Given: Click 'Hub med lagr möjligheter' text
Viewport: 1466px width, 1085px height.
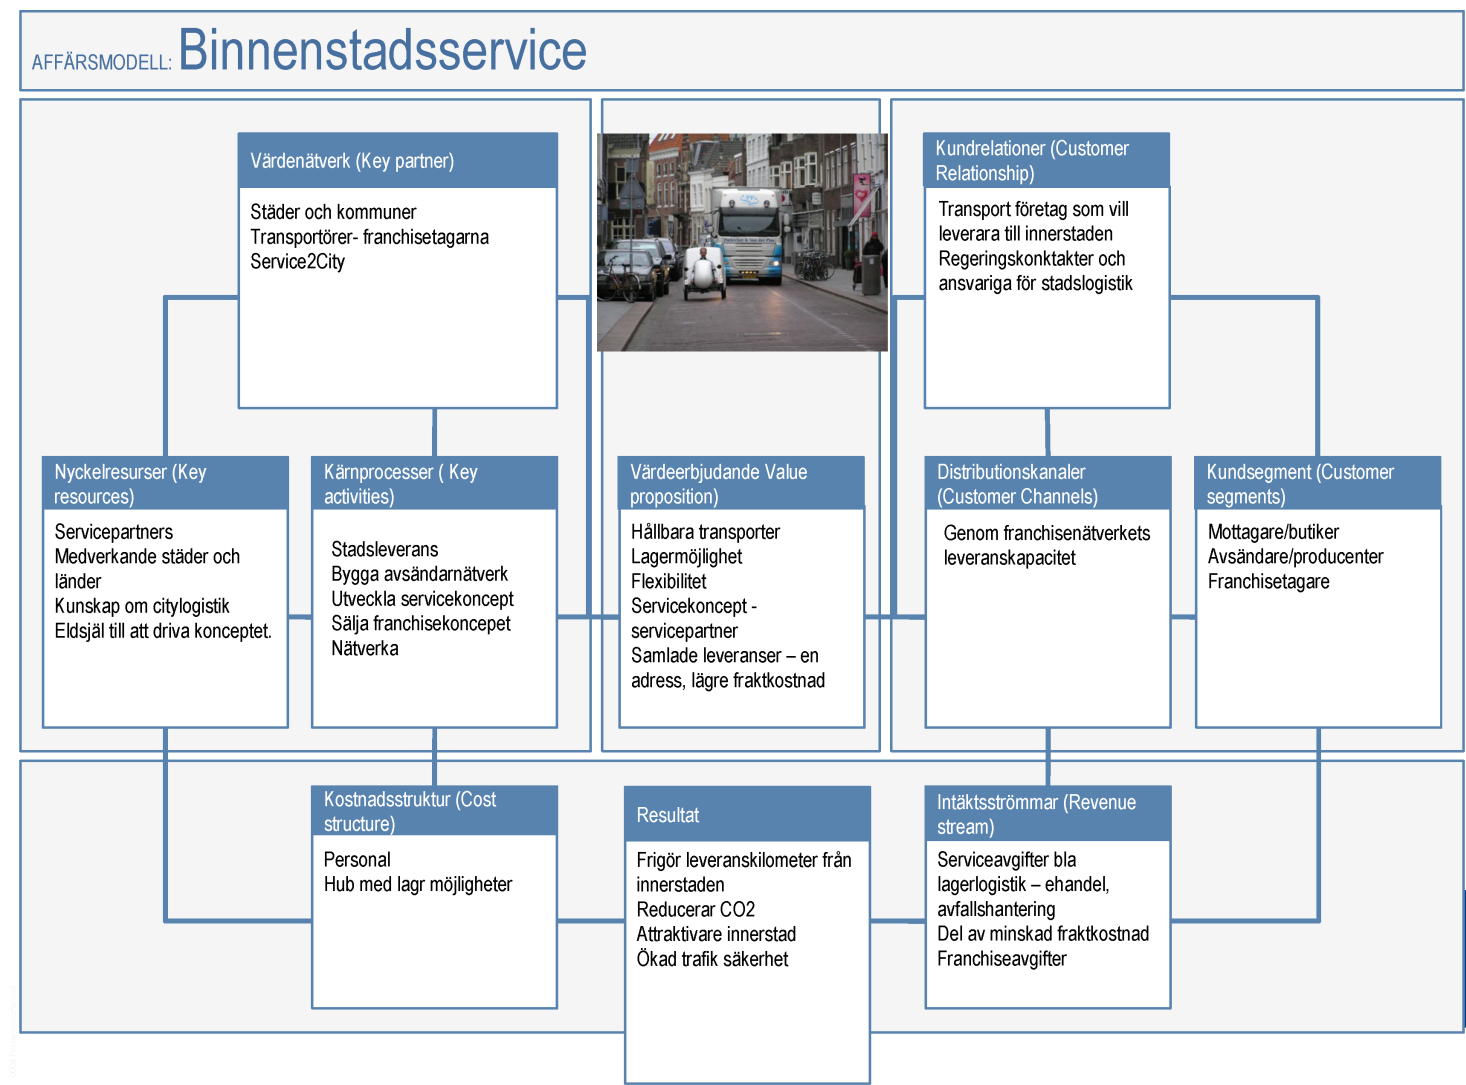Looking at the screenshot, I should pos(417,885).
